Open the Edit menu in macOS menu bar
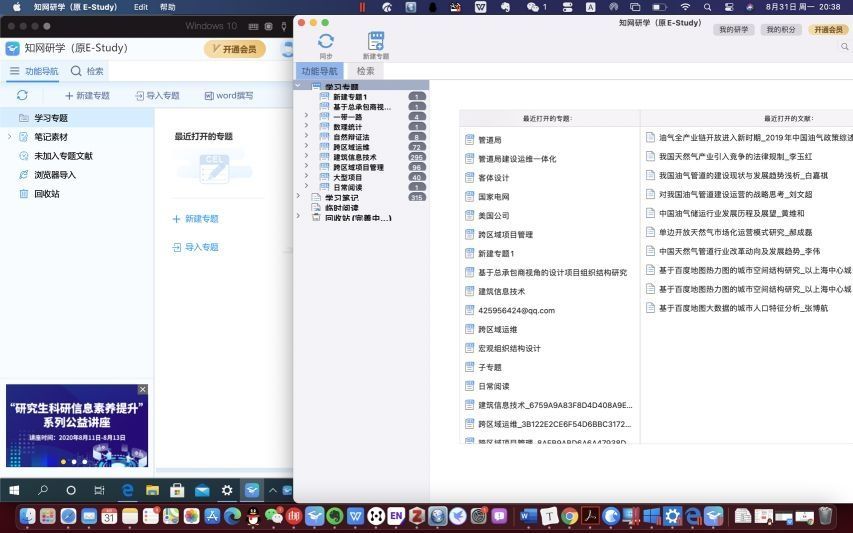The image size is (853, 533). [x=141, y=7]
